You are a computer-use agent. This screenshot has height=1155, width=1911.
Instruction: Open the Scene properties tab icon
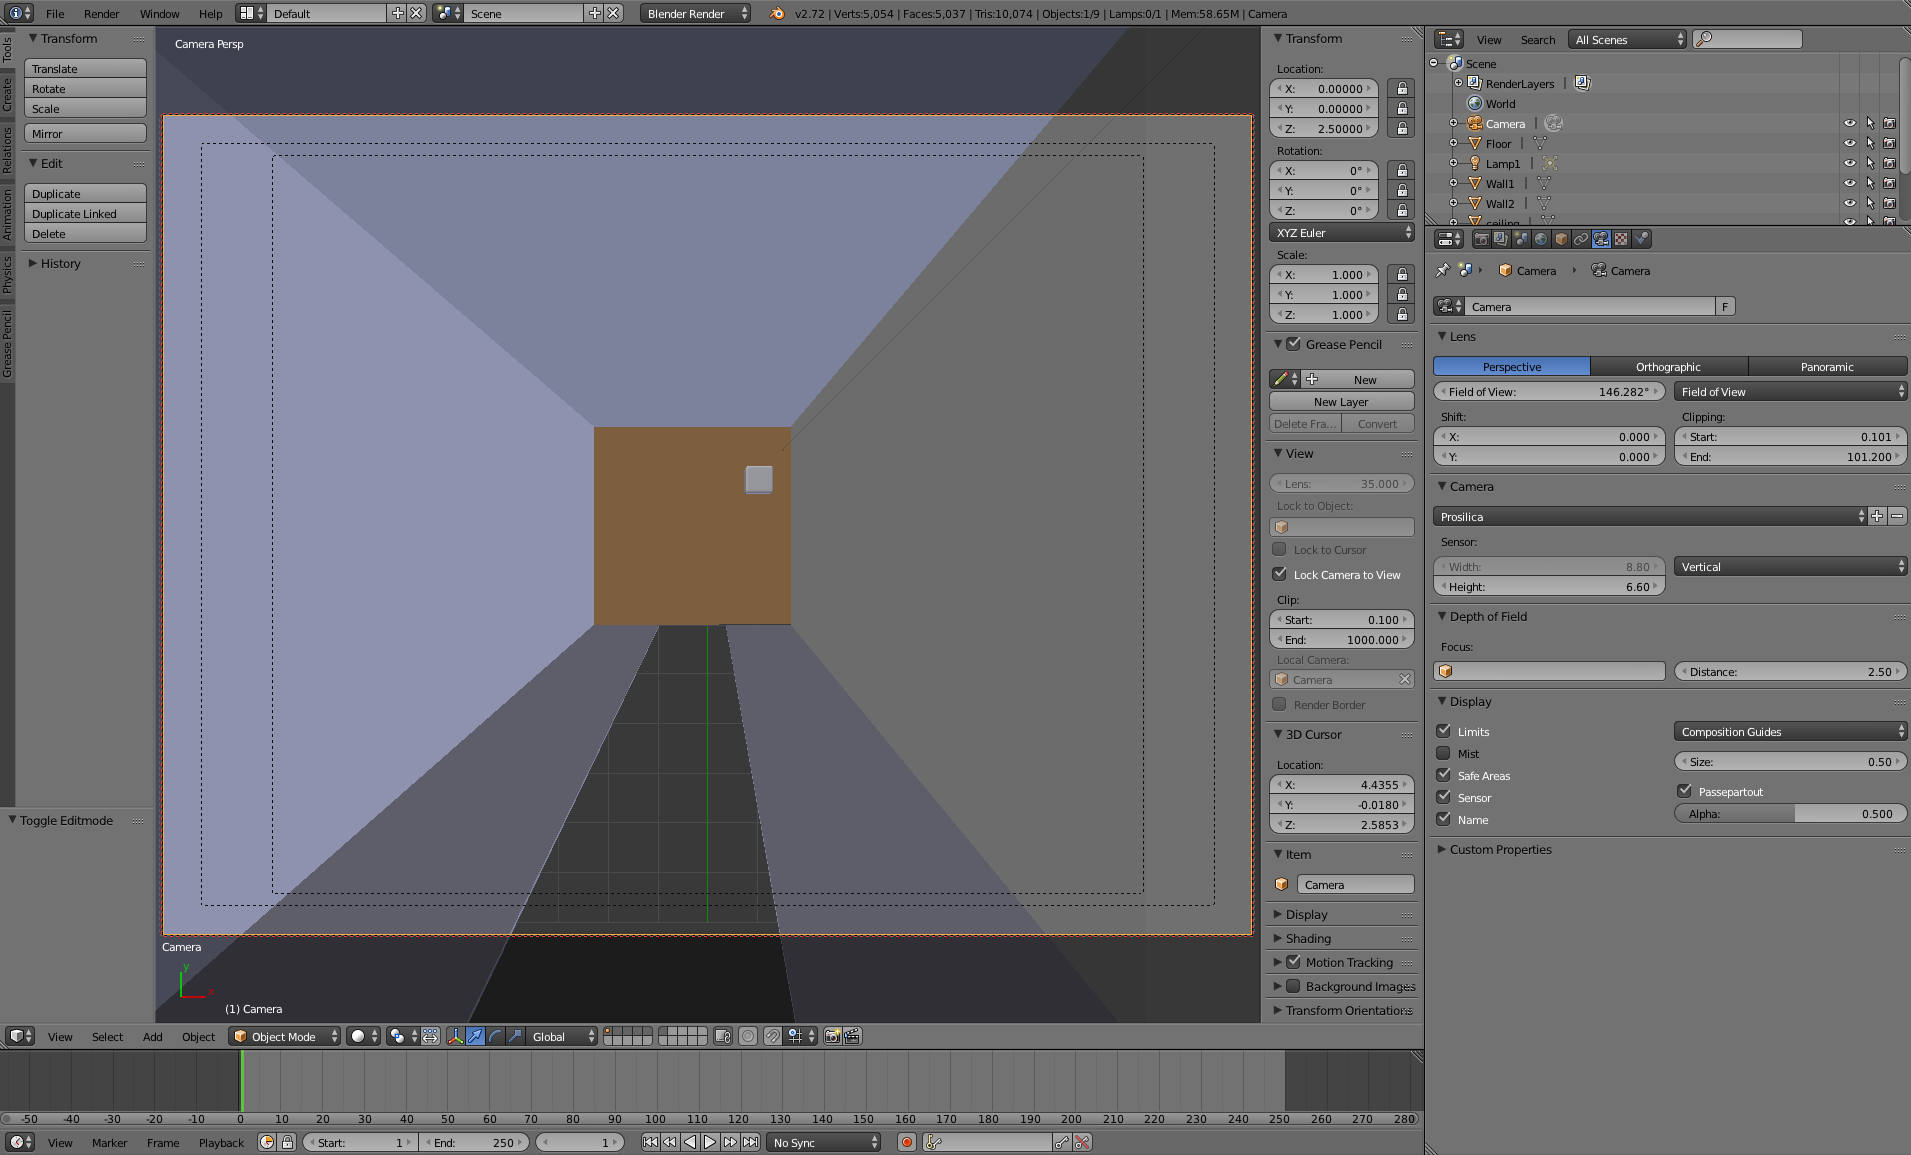click(x=1521, y=239)
